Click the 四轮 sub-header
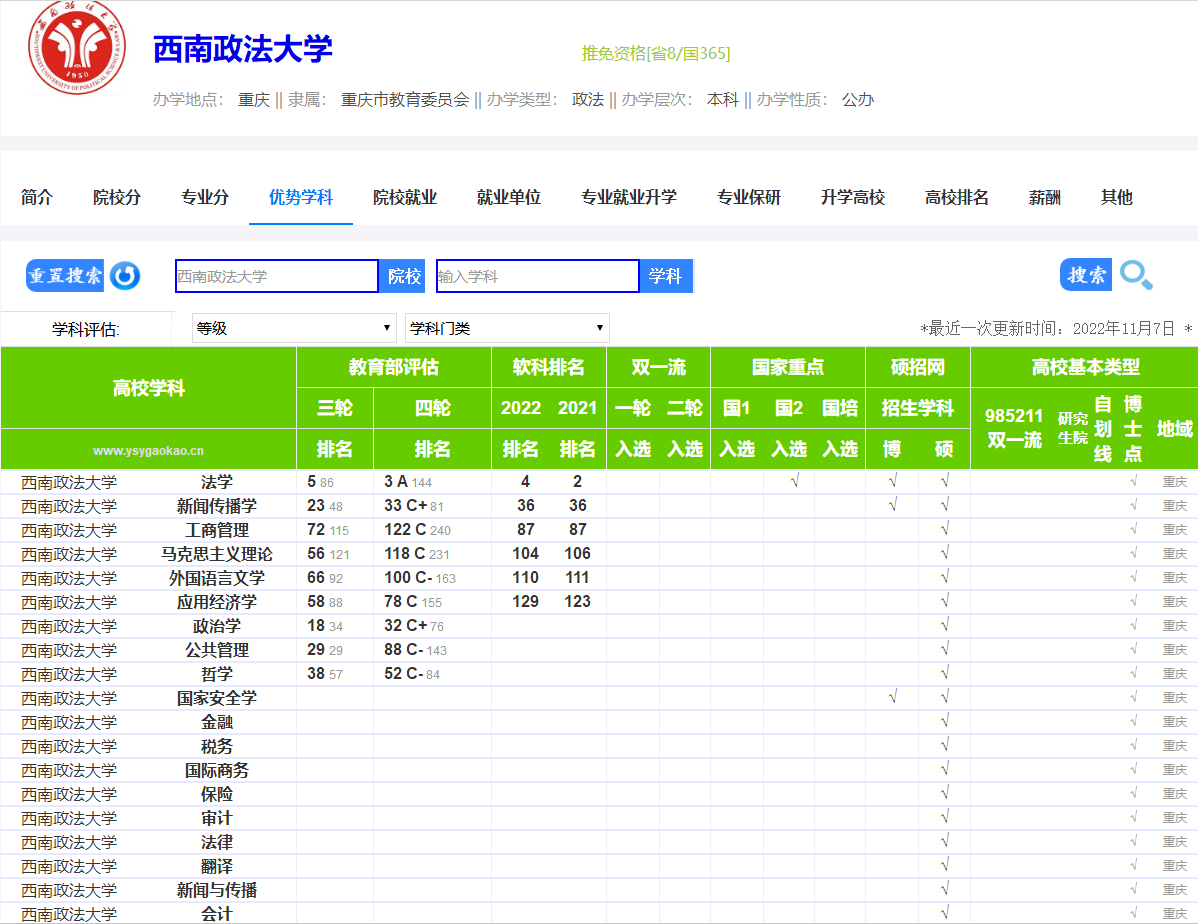Image resolution: width=1198 pixels, height=924 pixels. pyautogui.click(x=432, y=408)
